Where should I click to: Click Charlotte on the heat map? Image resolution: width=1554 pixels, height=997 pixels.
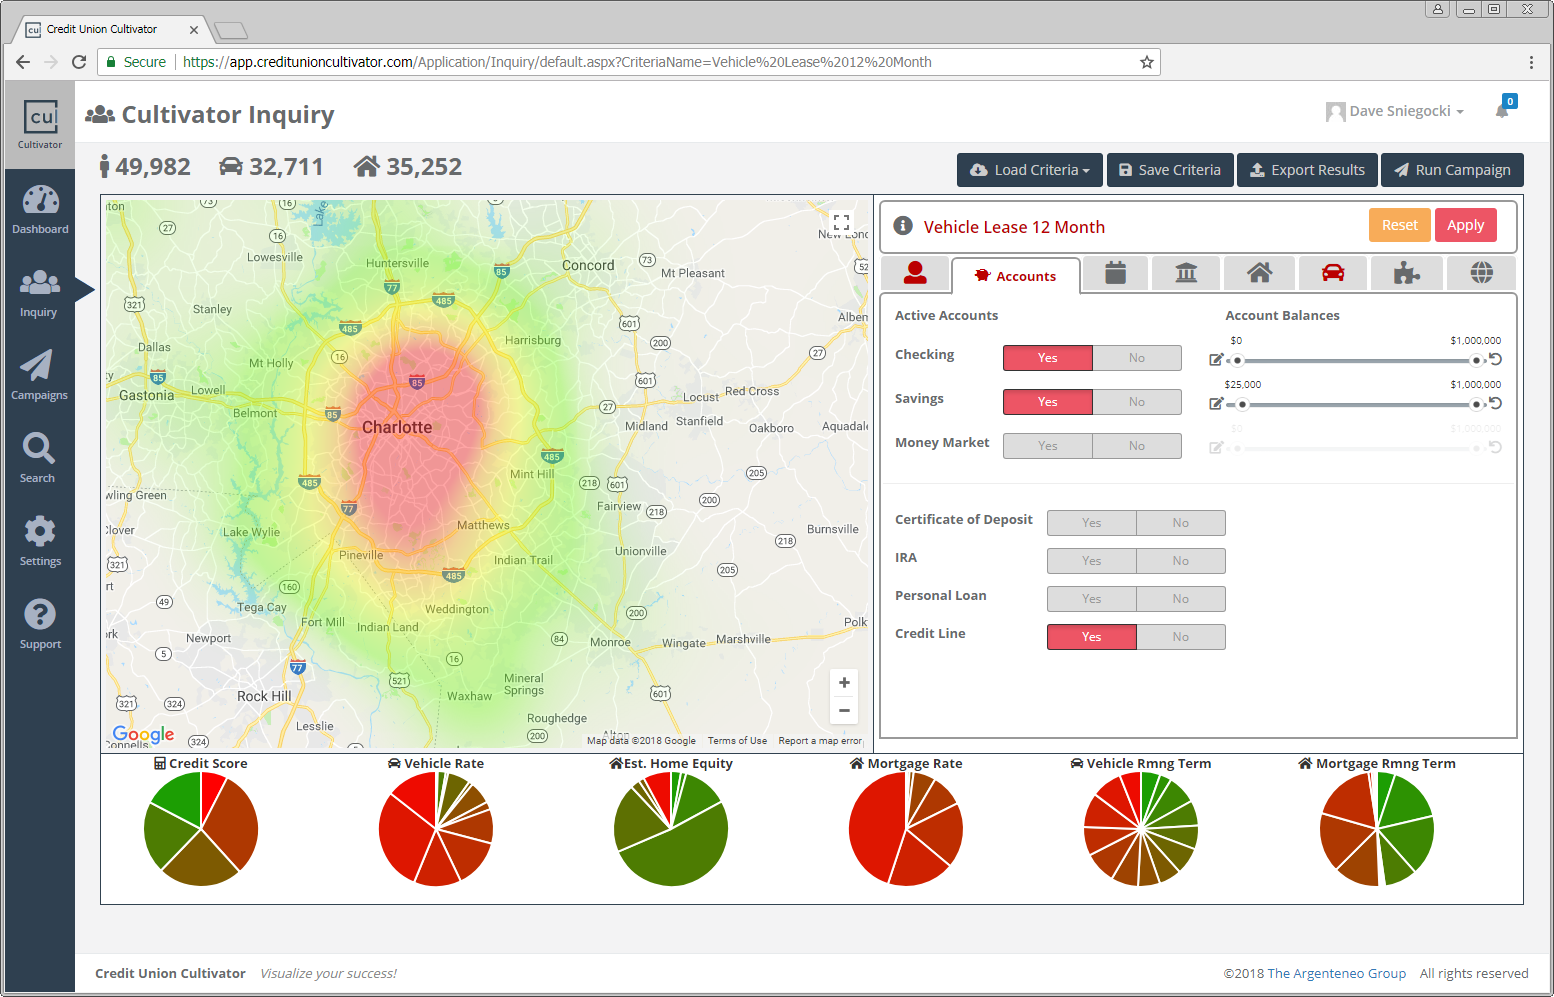click(x=397, y=427)
